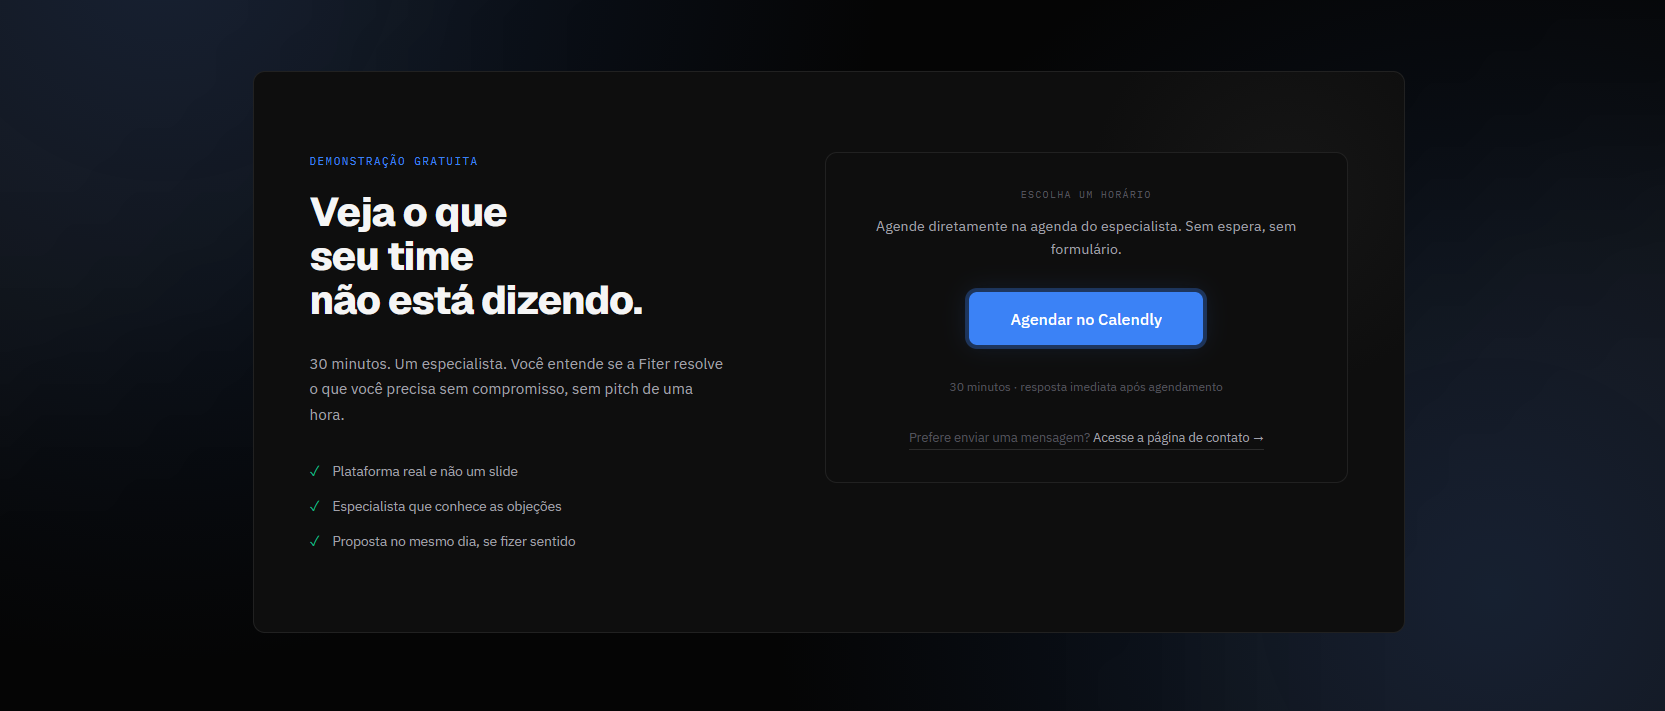This screenshot has height=711, width=1665.
Task: Click the text Prefere enviar uma mensagem?
Action: click(x=999, y=438)
